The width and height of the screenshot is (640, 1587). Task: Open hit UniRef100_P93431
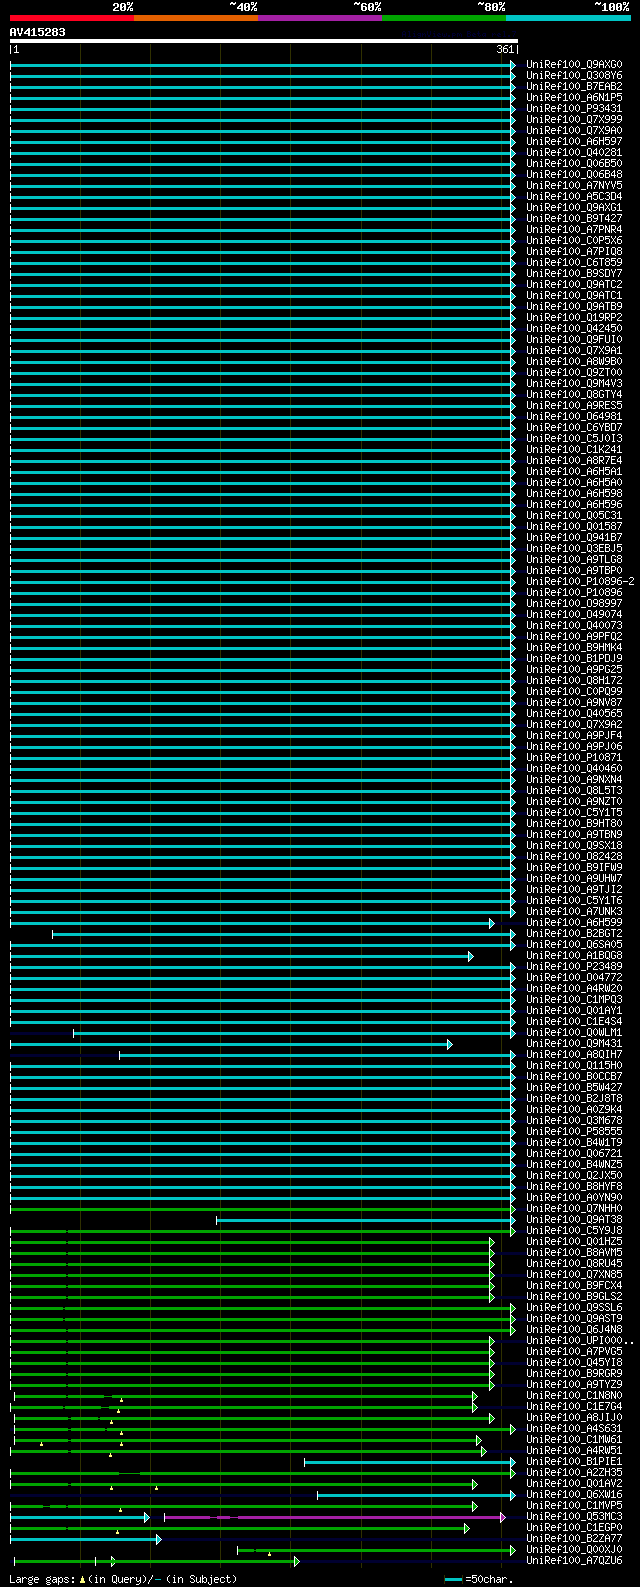(x=574, y=108)
